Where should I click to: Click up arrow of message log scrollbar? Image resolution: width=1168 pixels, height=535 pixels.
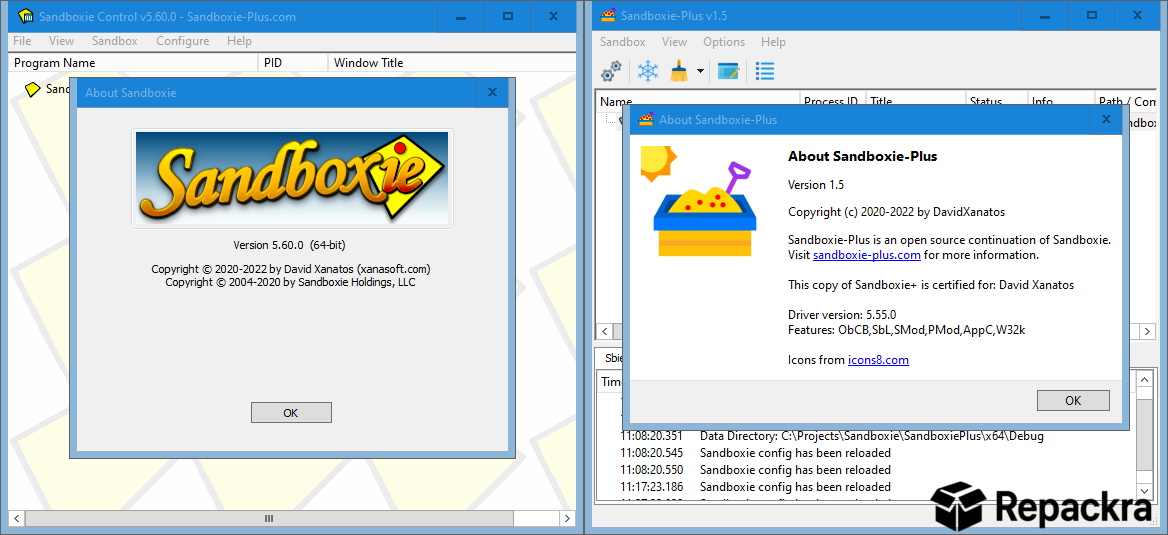click(x=1143, y=381)
